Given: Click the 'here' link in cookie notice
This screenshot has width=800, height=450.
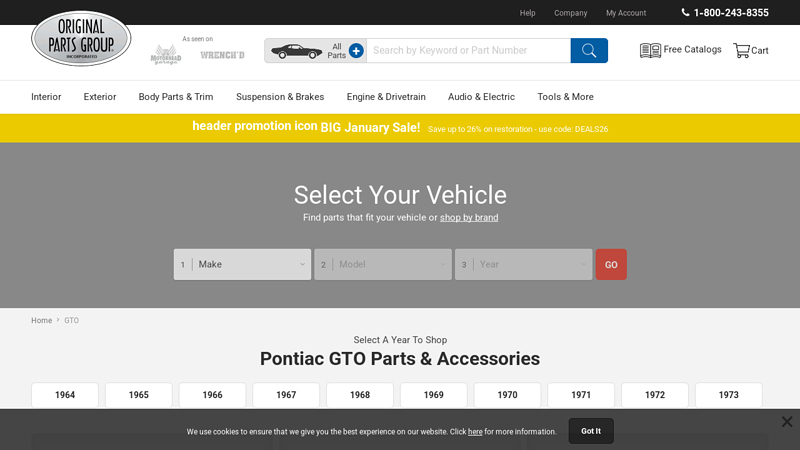Looking at the screenshot, I should pyautogui.click(x=475, y=432).
